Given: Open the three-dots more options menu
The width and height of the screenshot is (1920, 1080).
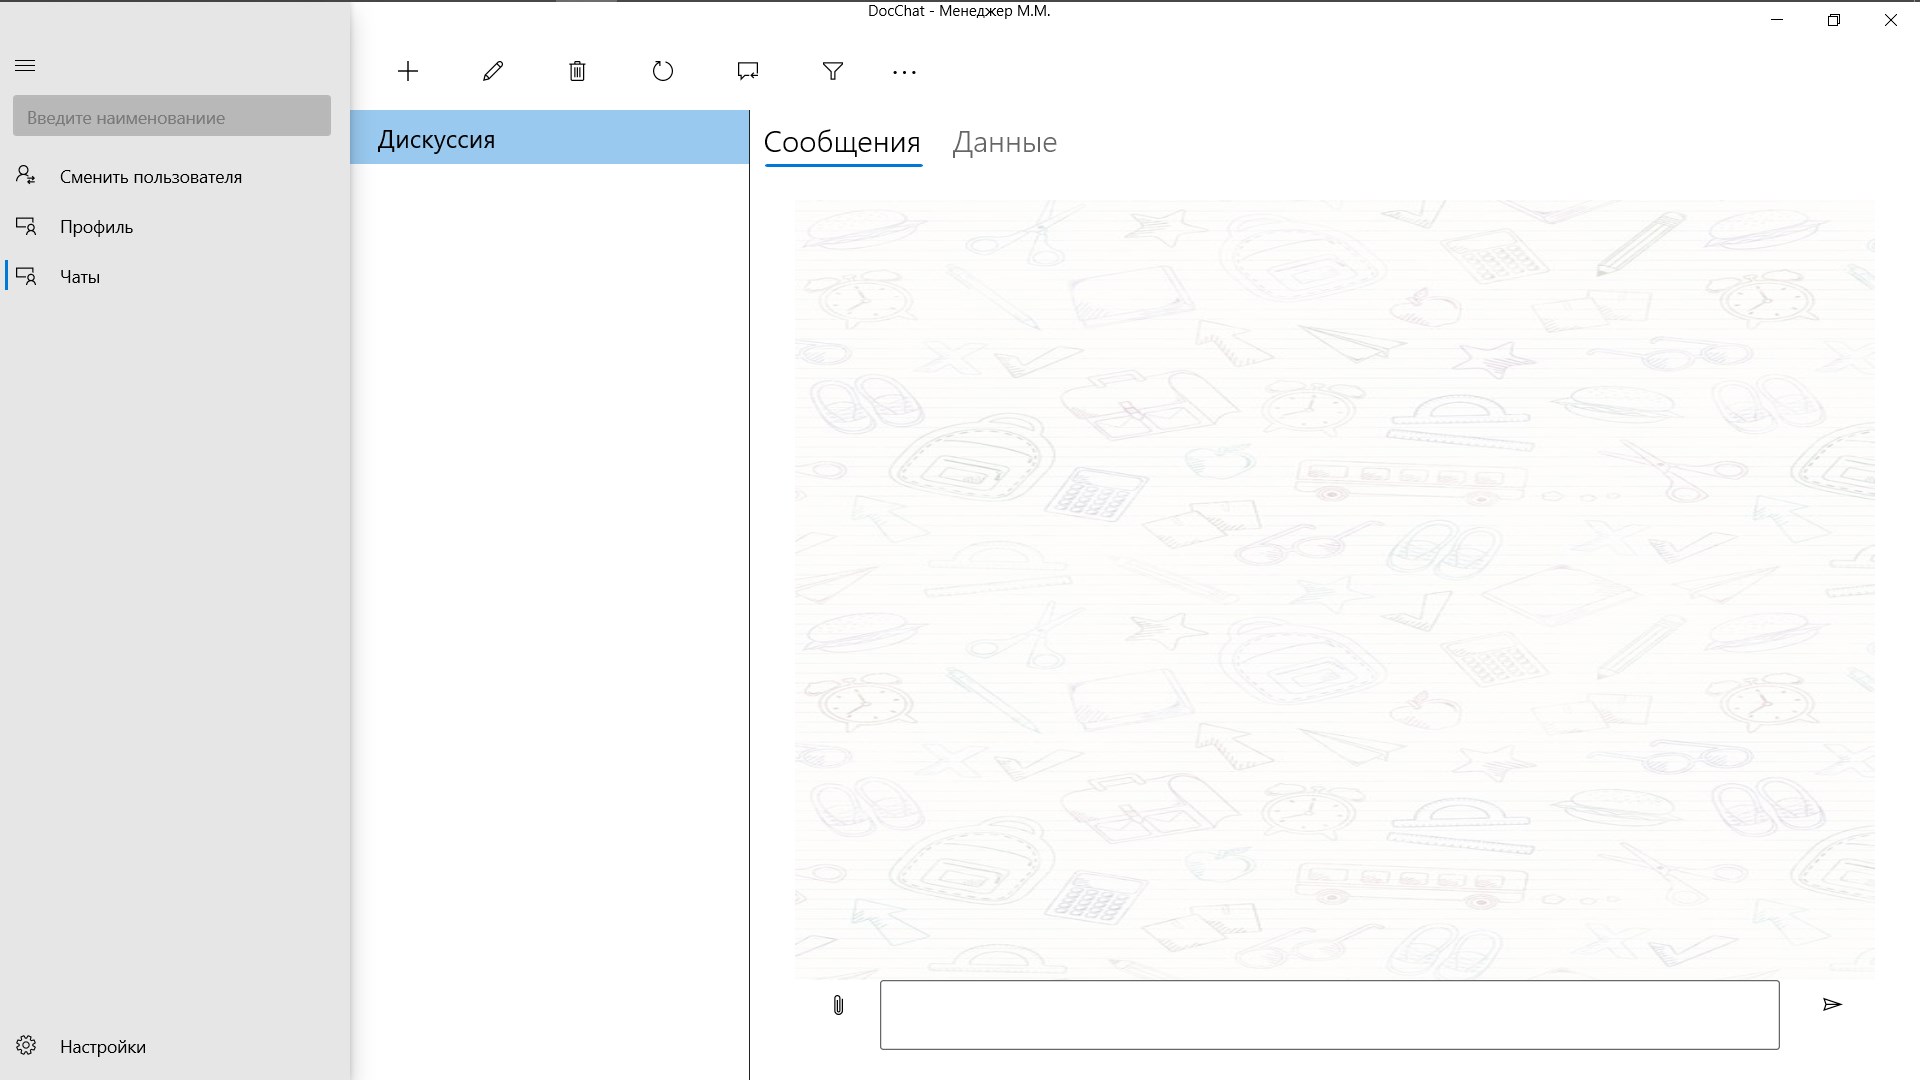Looking at the screenshot, I should coord(904,72).
